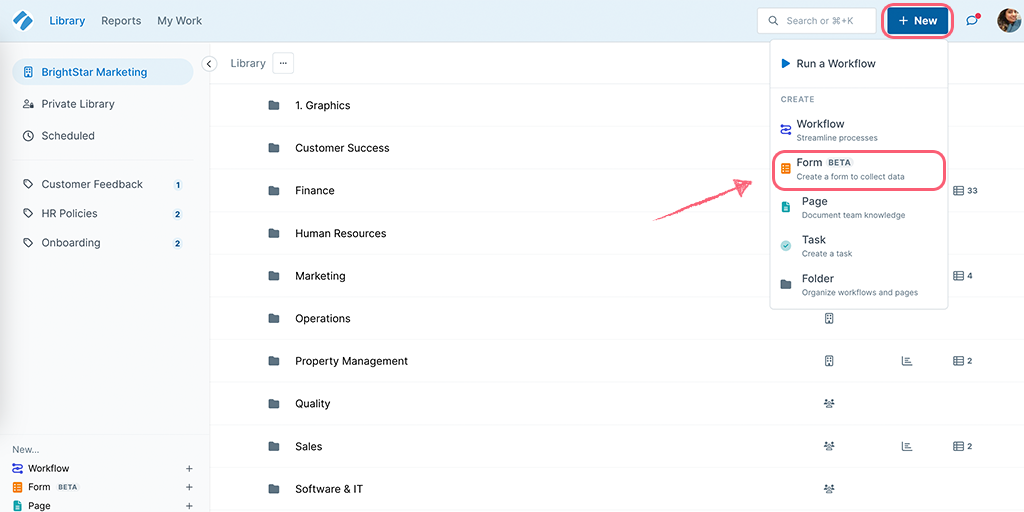
Task: Click the folder icon beside Quality
Action: 274,404
